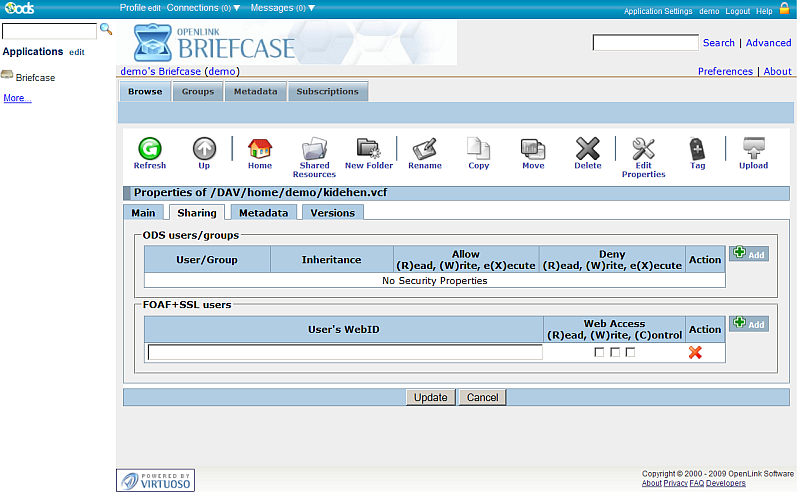Open the Advanced search link

tap(768, 43)
